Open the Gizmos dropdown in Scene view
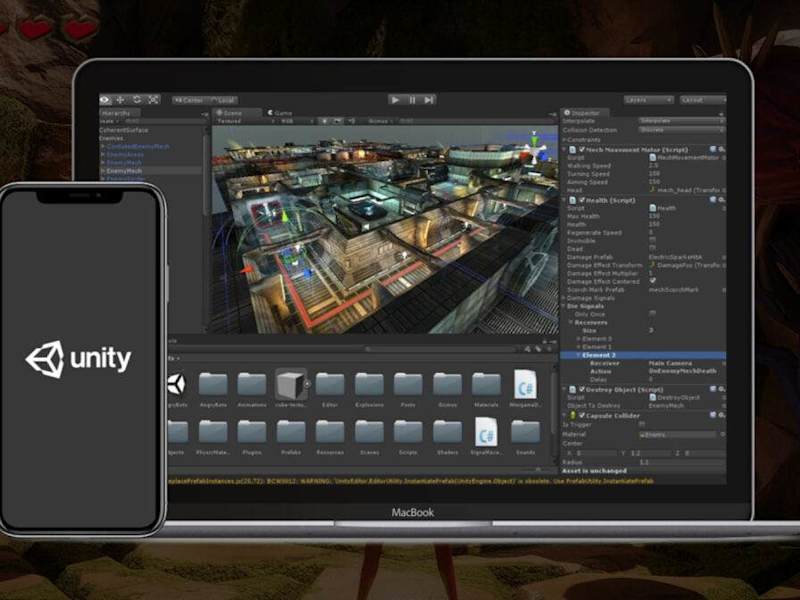Viewport: 800px width, 600px height. click(381, 121)
